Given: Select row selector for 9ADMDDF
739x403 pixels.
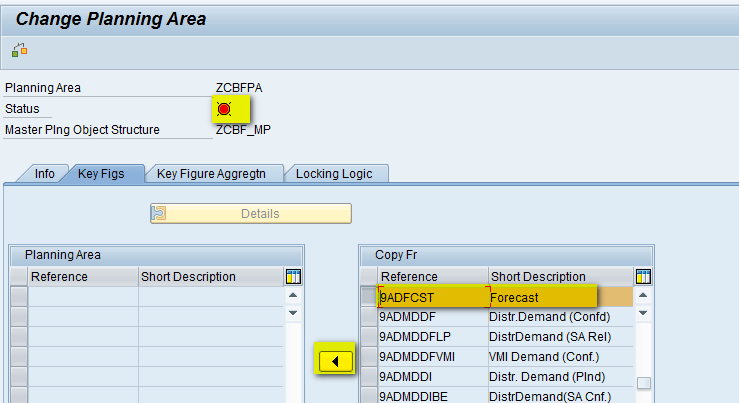Looking at the screenshot, I should coord(369,317).
